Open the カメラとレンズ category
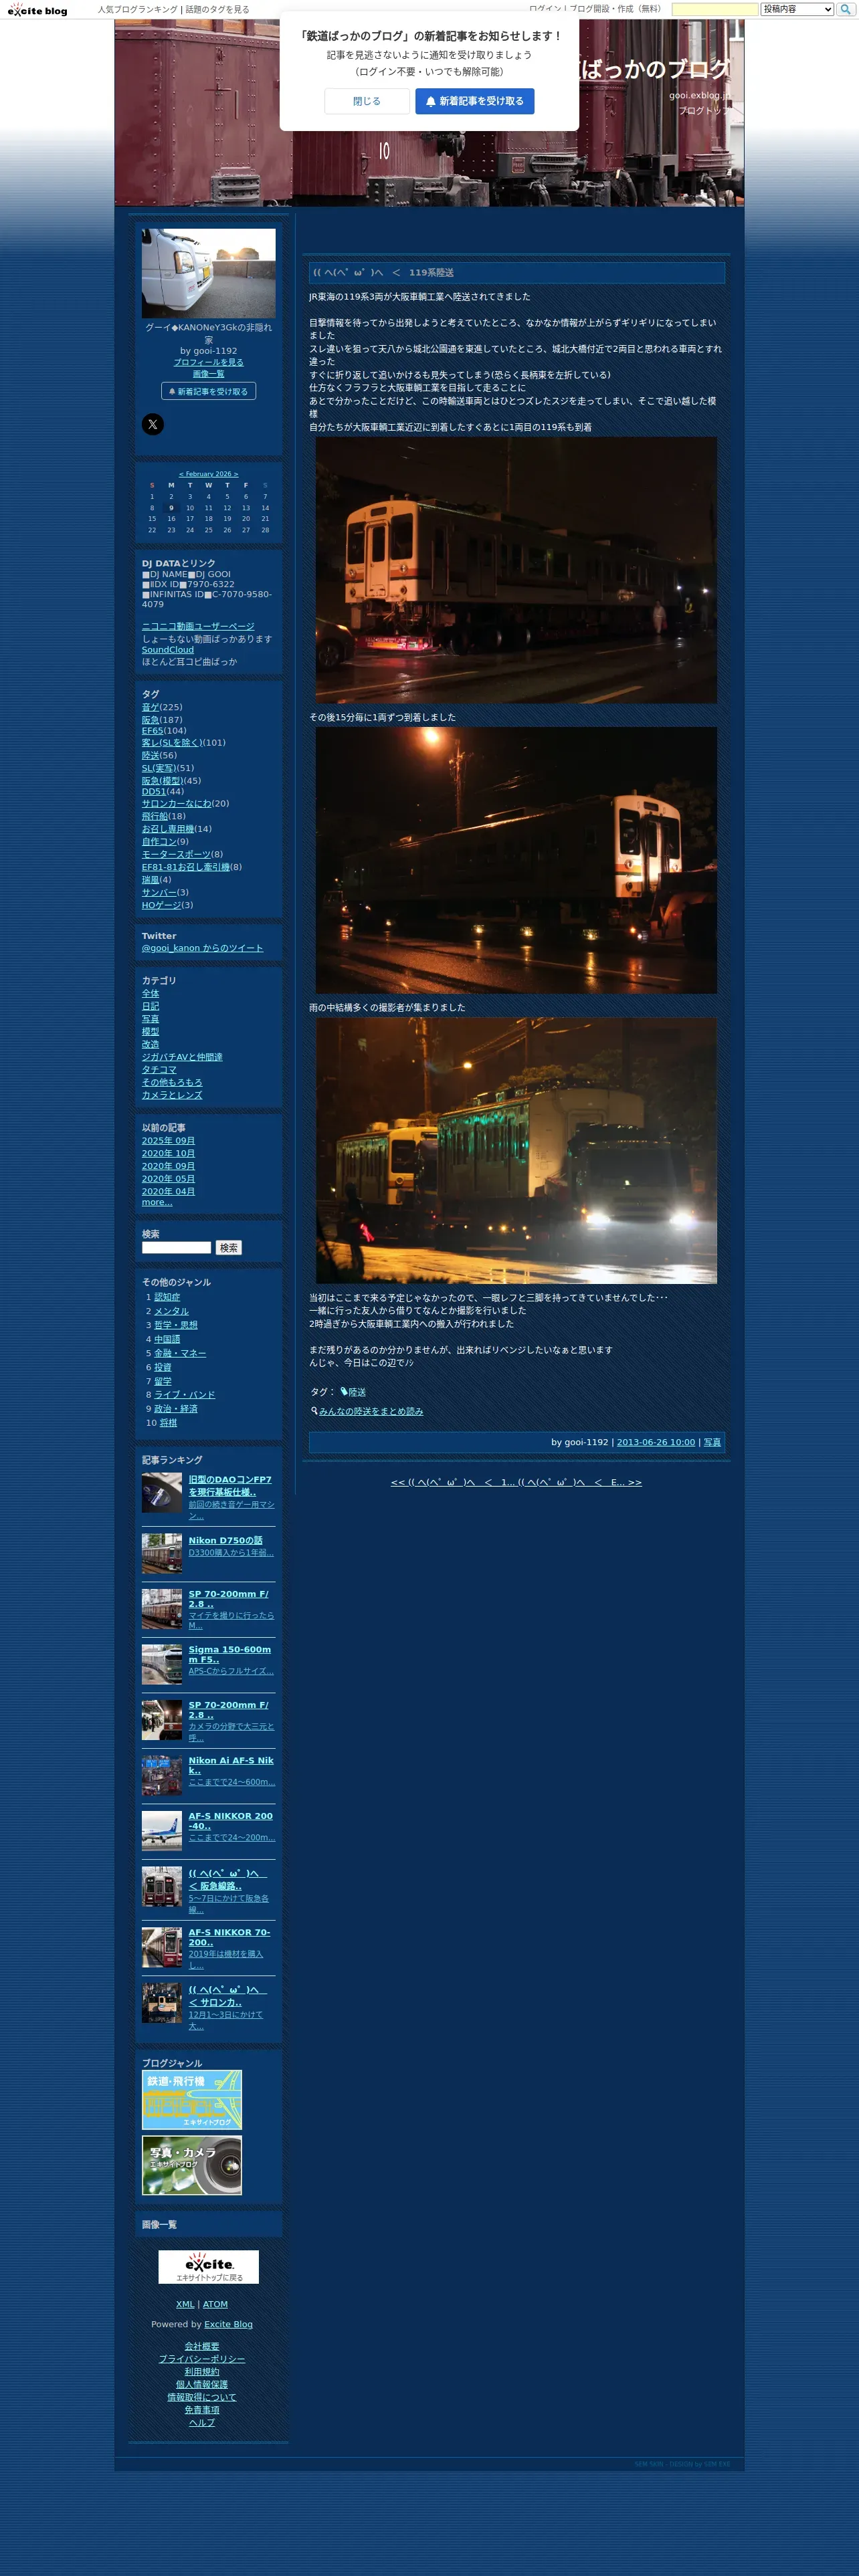 click(x=172, y=1095)
